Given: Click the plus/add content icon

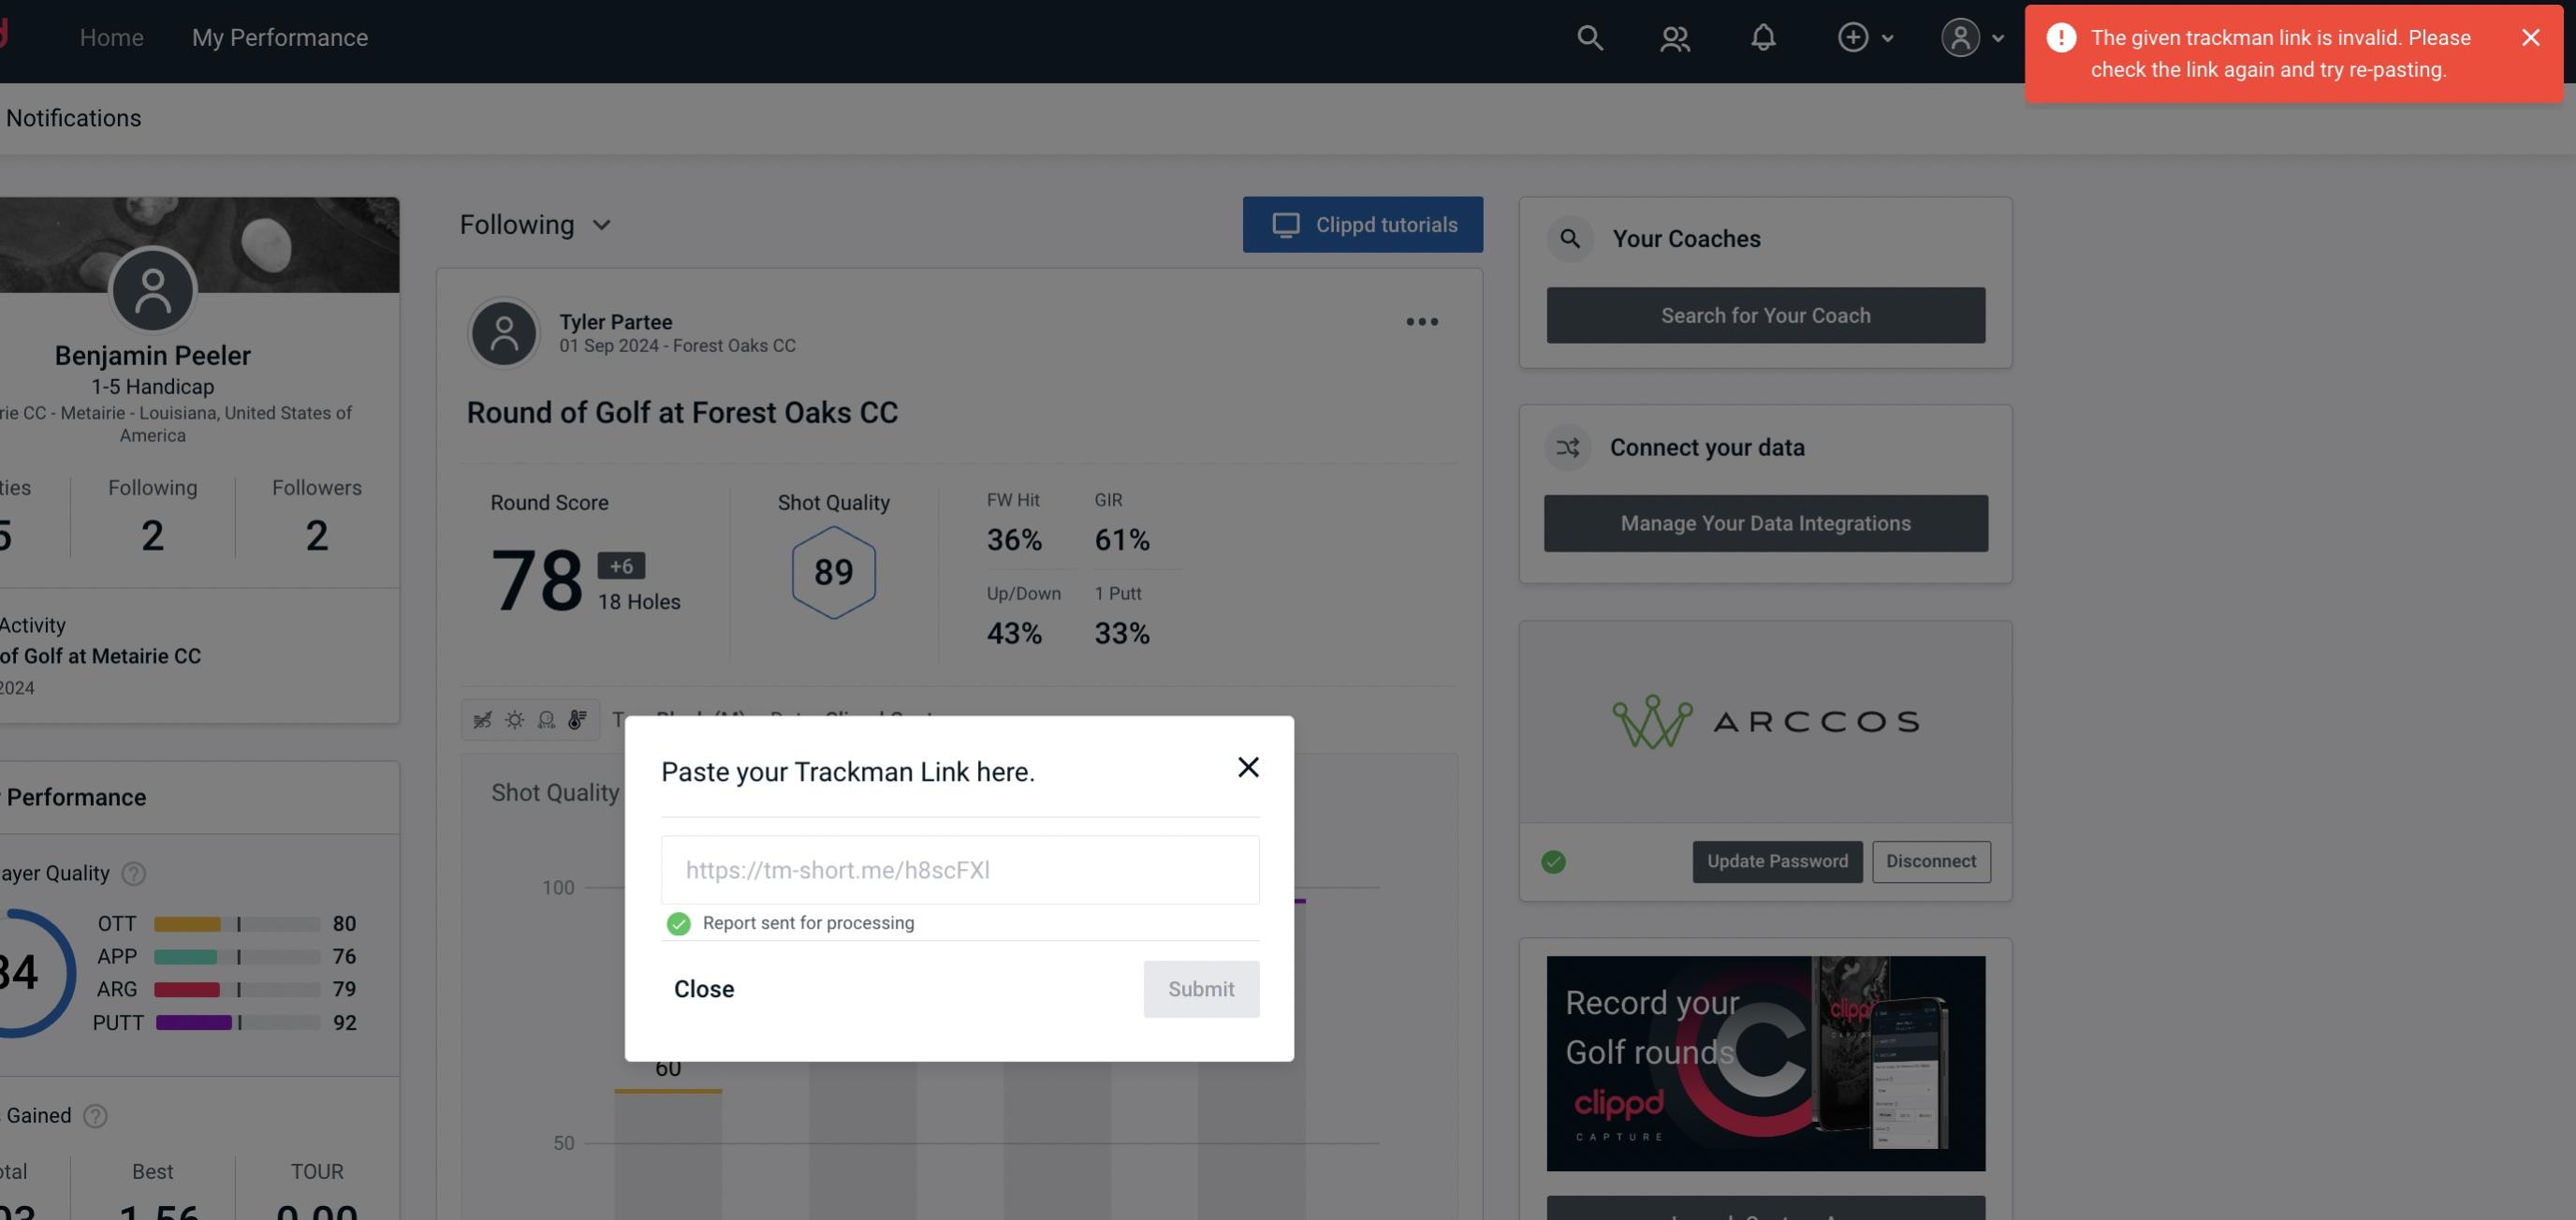Looking at the screenshot, I should pyautogui.click(x=1853, y=37).
